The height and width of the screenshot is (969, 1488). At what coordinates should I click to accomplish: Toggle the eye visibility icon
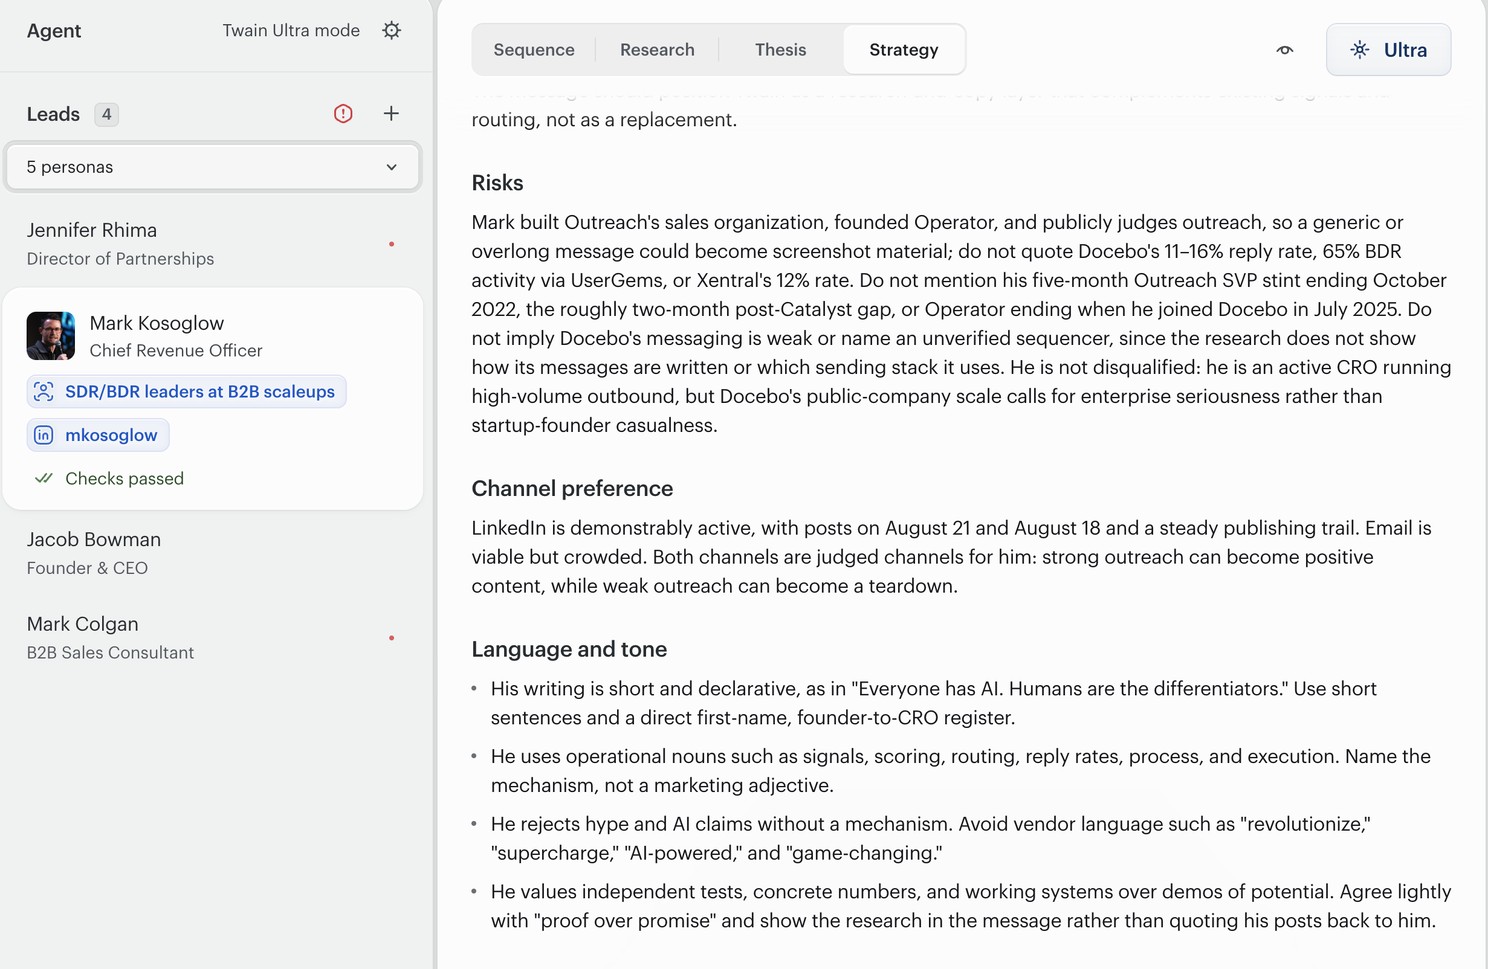point(1285,50)
